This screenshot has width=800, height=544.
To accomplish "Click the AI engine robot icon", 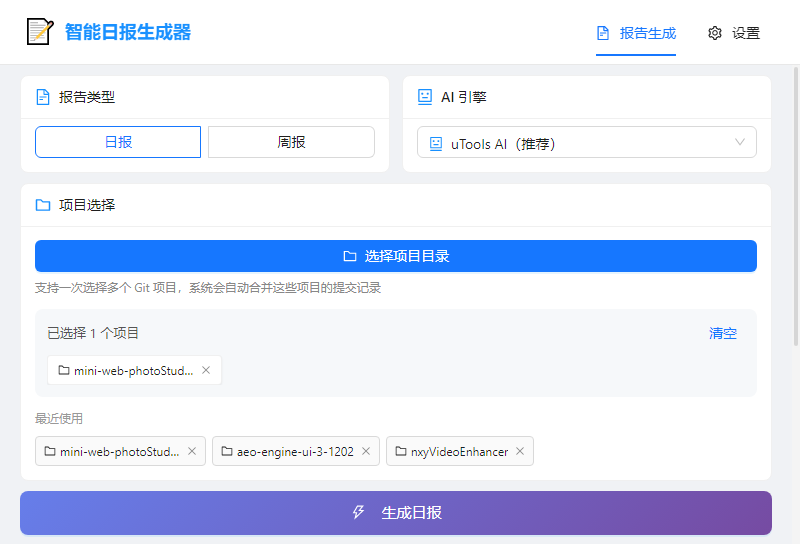I will click(x=425, y=97).
